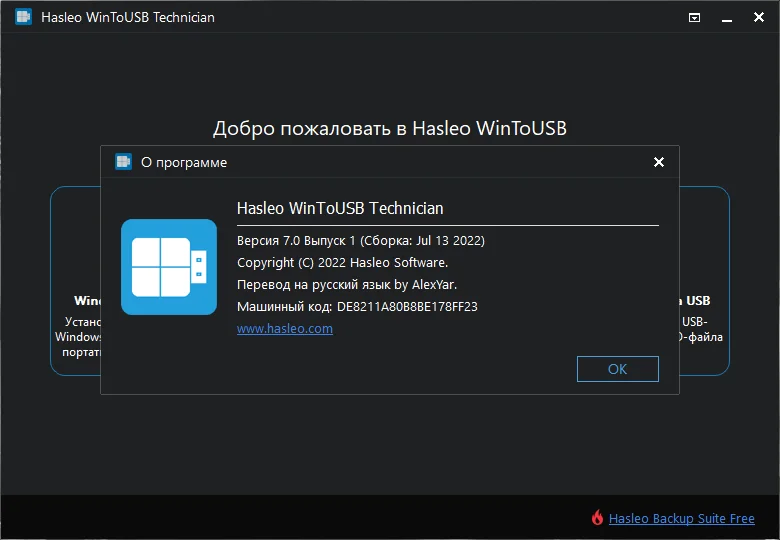The image size is (780, 540).
Task: Close the «О программе» dialog with X
Action: tap(659, 162)
